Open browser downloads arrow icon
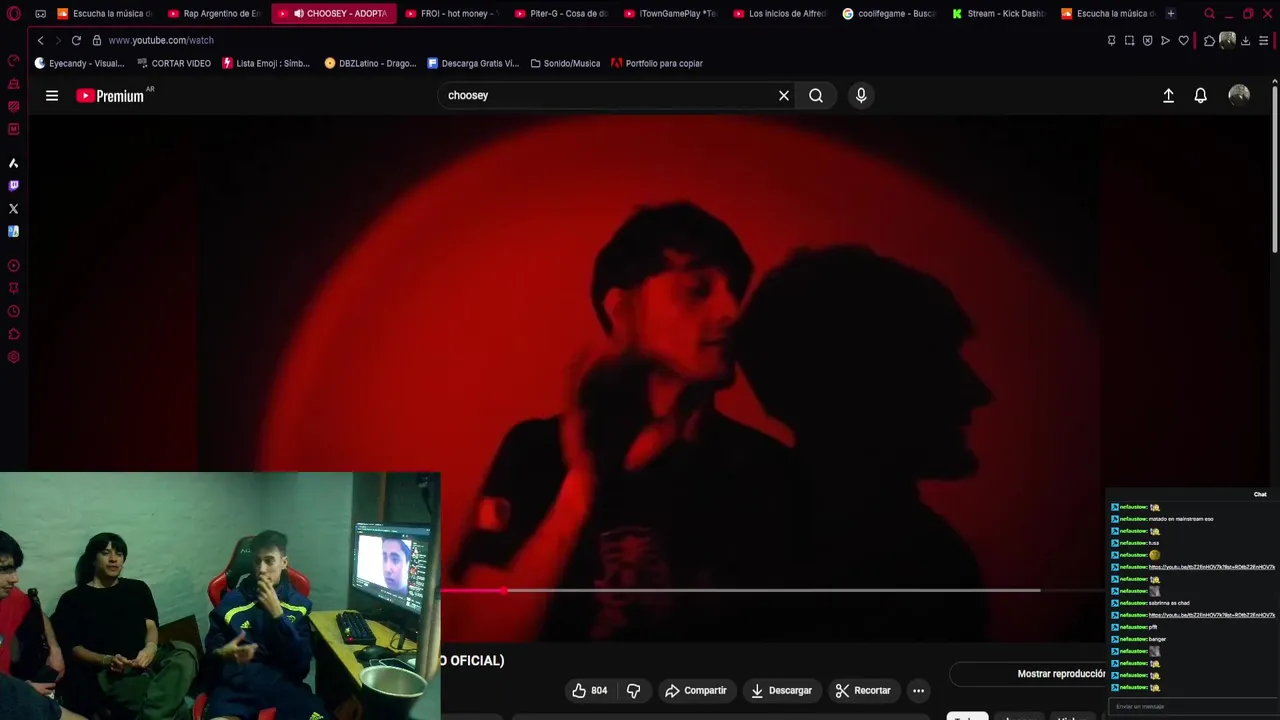Image resolution: width=1280 pixels, height=720 pixels. [1245, 41]
